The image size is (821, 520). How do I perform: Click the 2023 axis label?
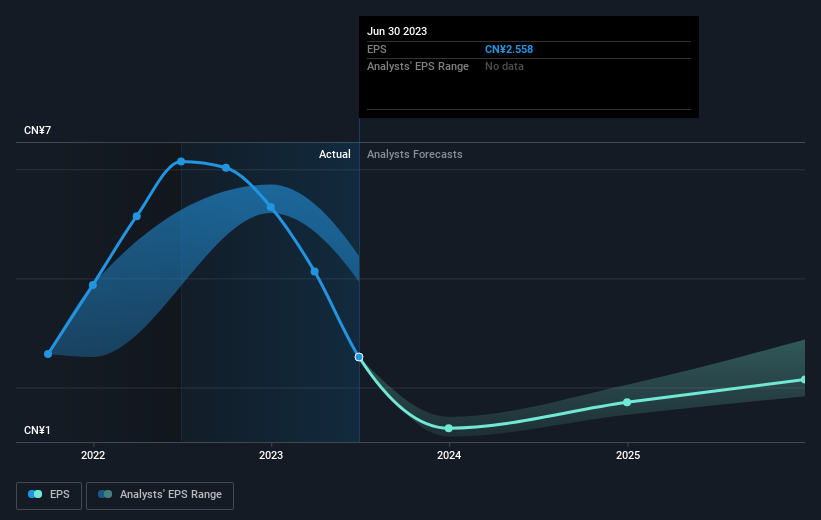pos(271,455)
